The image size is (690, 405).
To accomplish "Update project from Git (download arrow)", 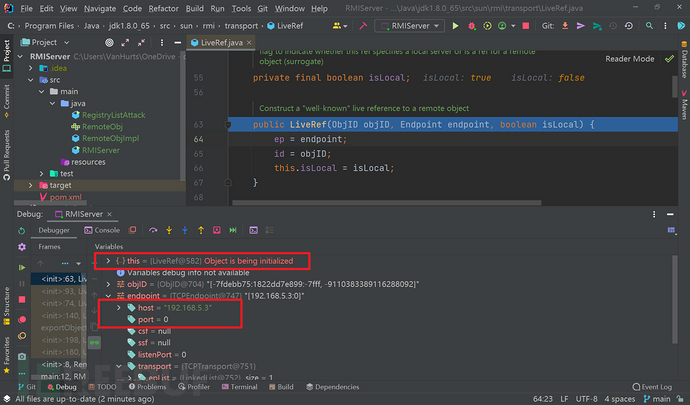I will click(x=565, y=26).
